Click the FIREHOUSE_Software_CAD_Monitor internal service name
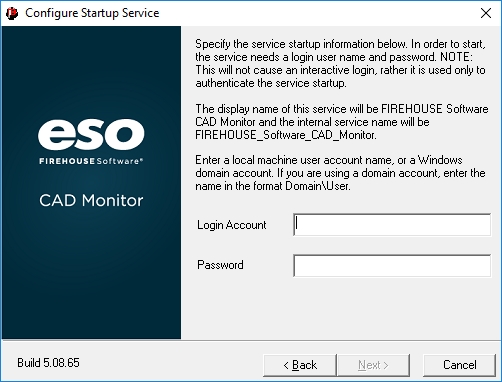 click(286, 135)
